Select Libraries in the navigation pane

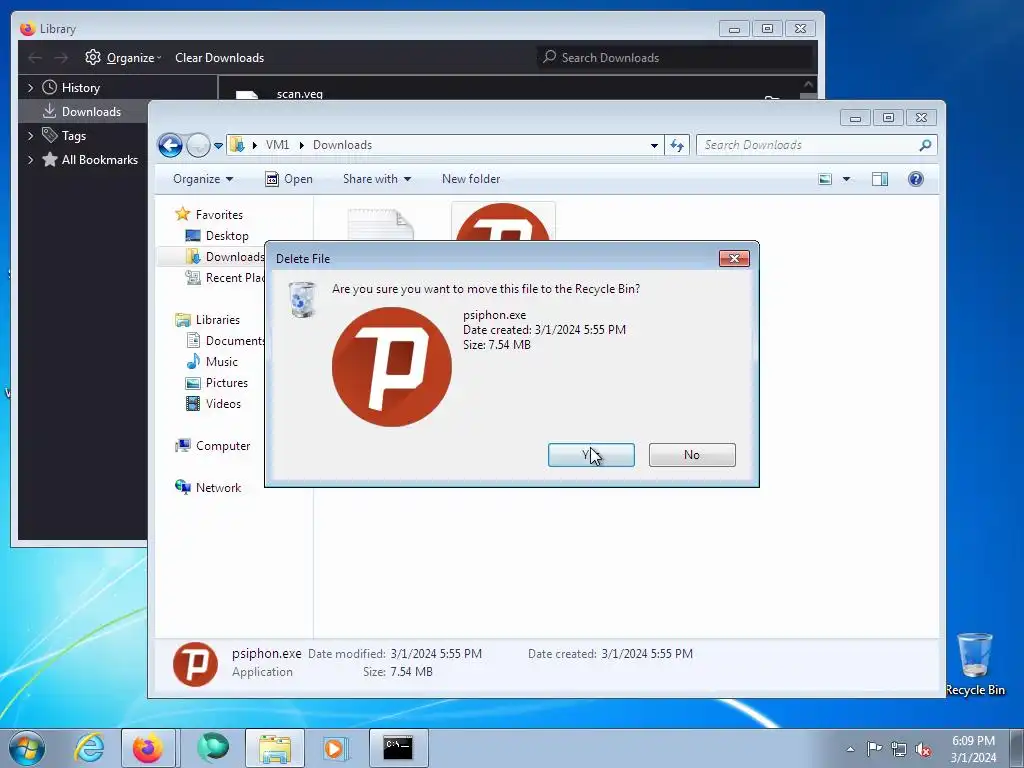pyautogui.click(x=208, y=319)
